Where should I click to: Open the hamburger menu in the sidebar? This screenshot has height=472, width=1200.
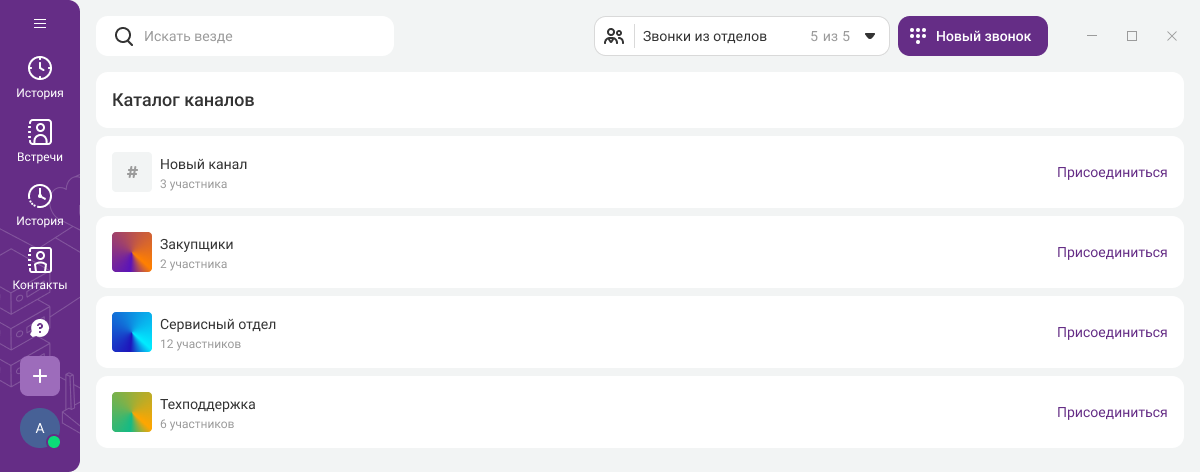click(40, 24)
